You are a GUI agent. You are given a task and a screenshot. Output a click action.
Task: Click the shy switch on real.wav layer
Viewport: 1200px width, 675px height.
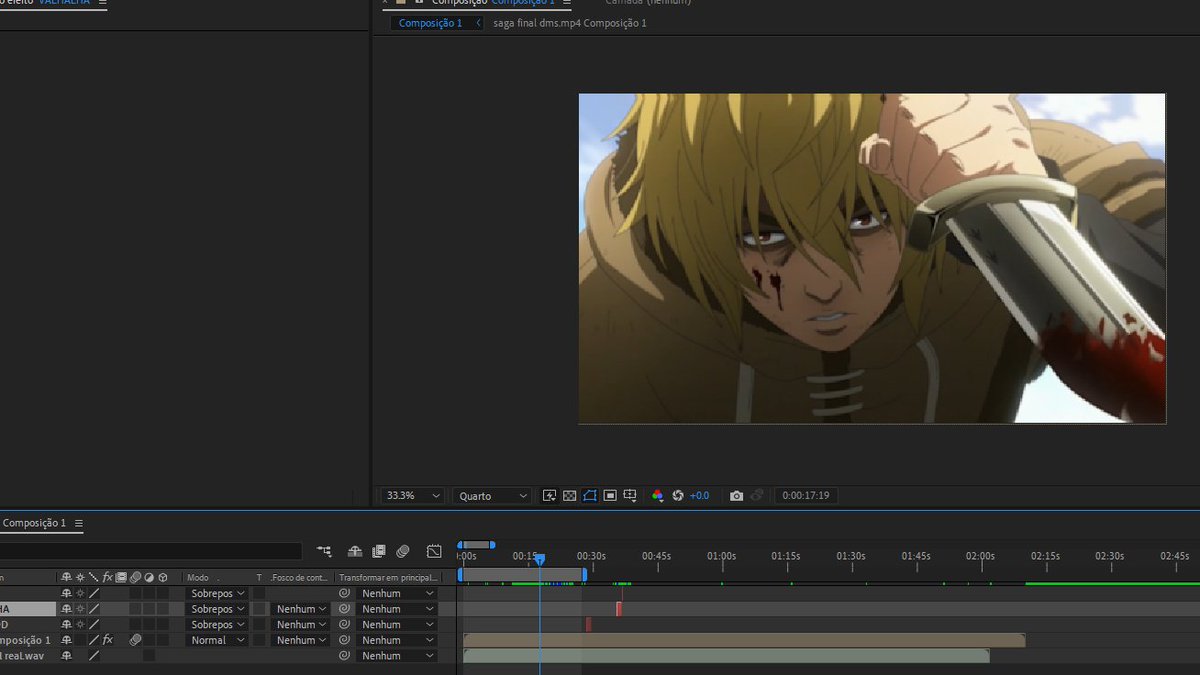click(67, 656)
